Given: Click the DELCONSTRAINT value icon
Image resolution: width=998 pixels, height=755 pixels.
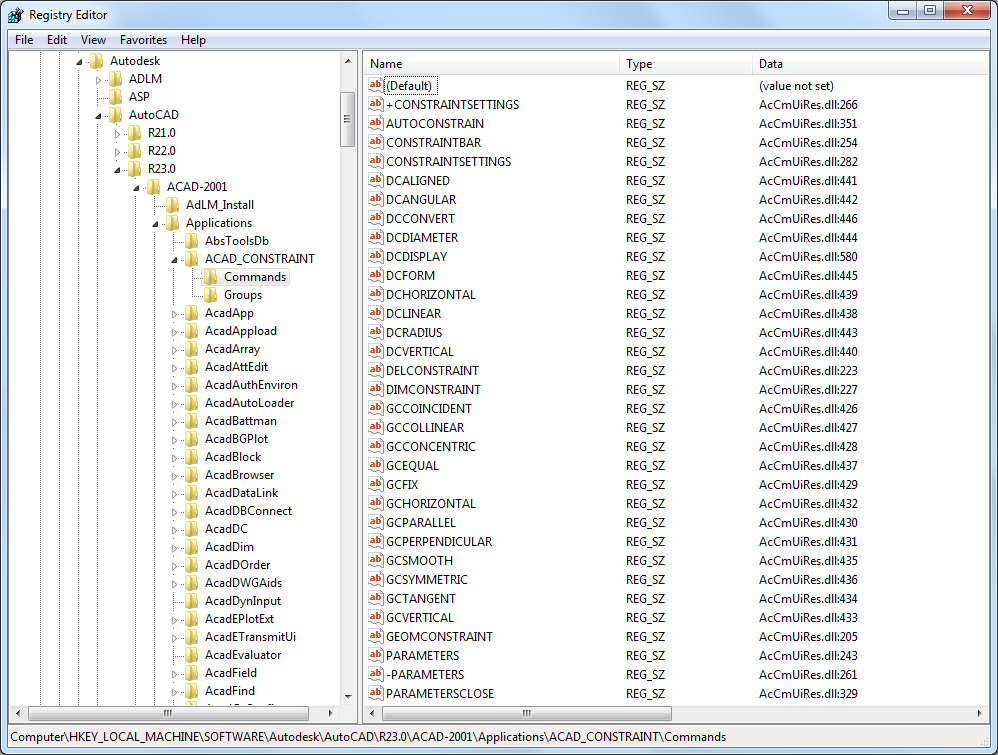Looking at the screenshot, I should [x=376, y=370].
